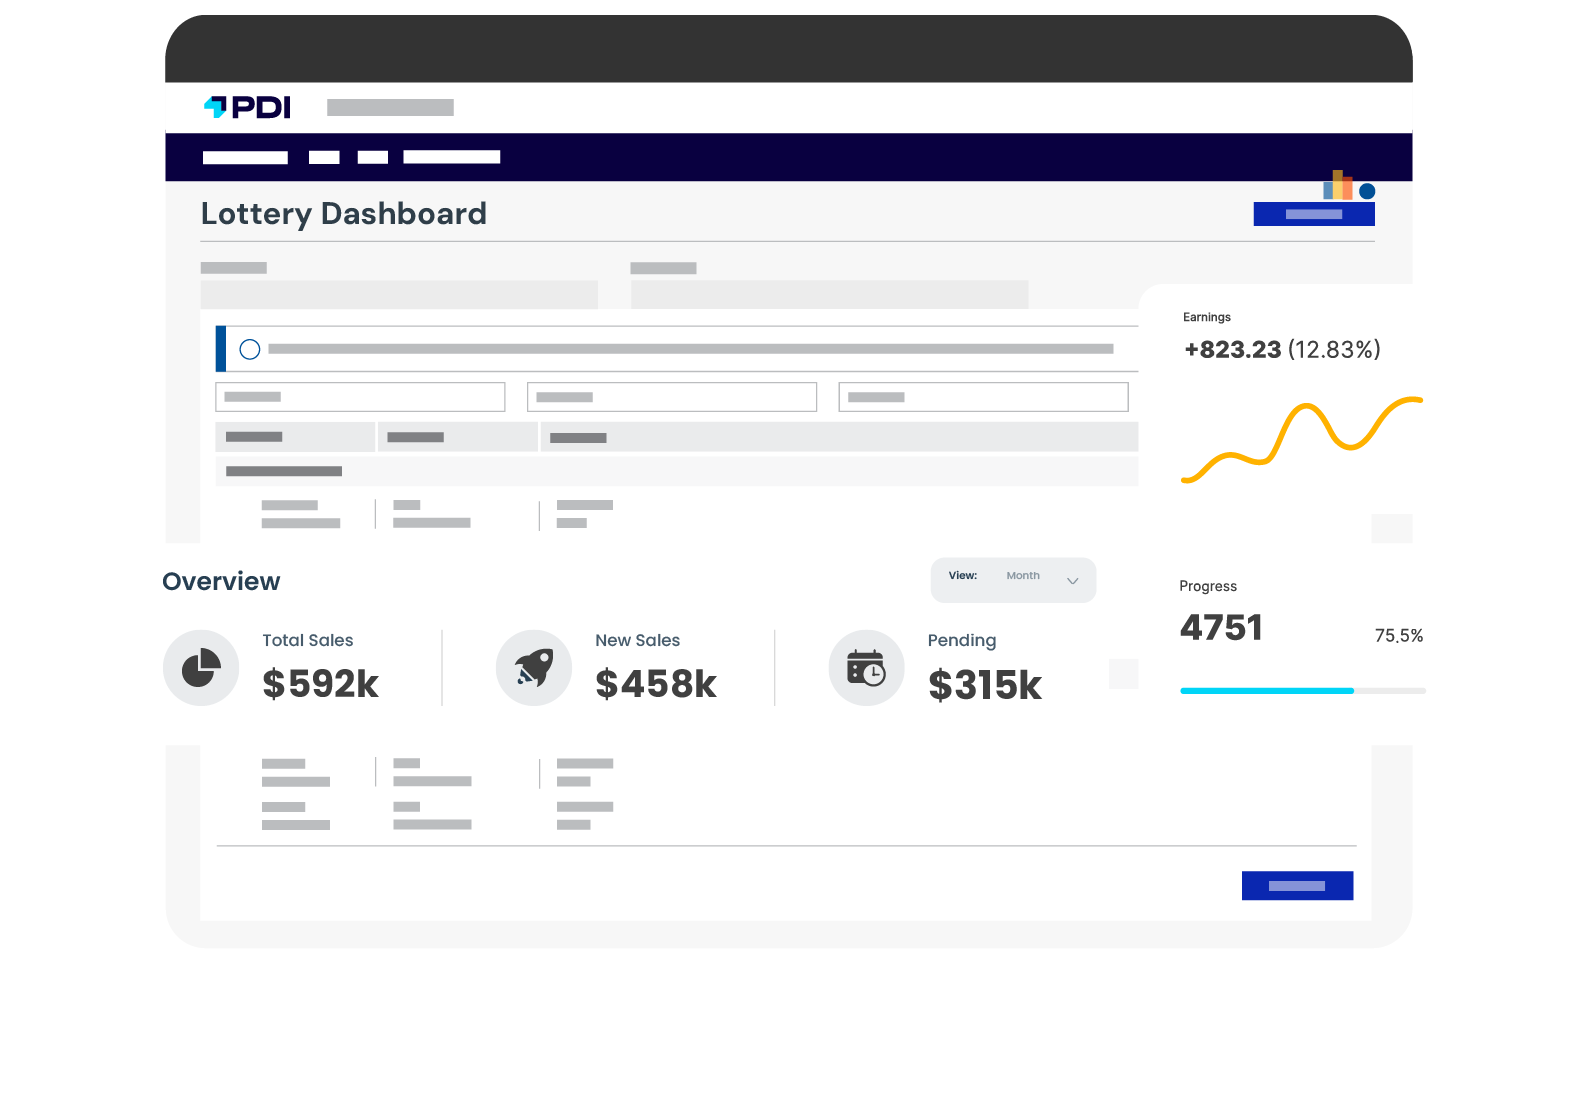
Task: Open the first item in the dark navy menu bar
Action: 245,158
